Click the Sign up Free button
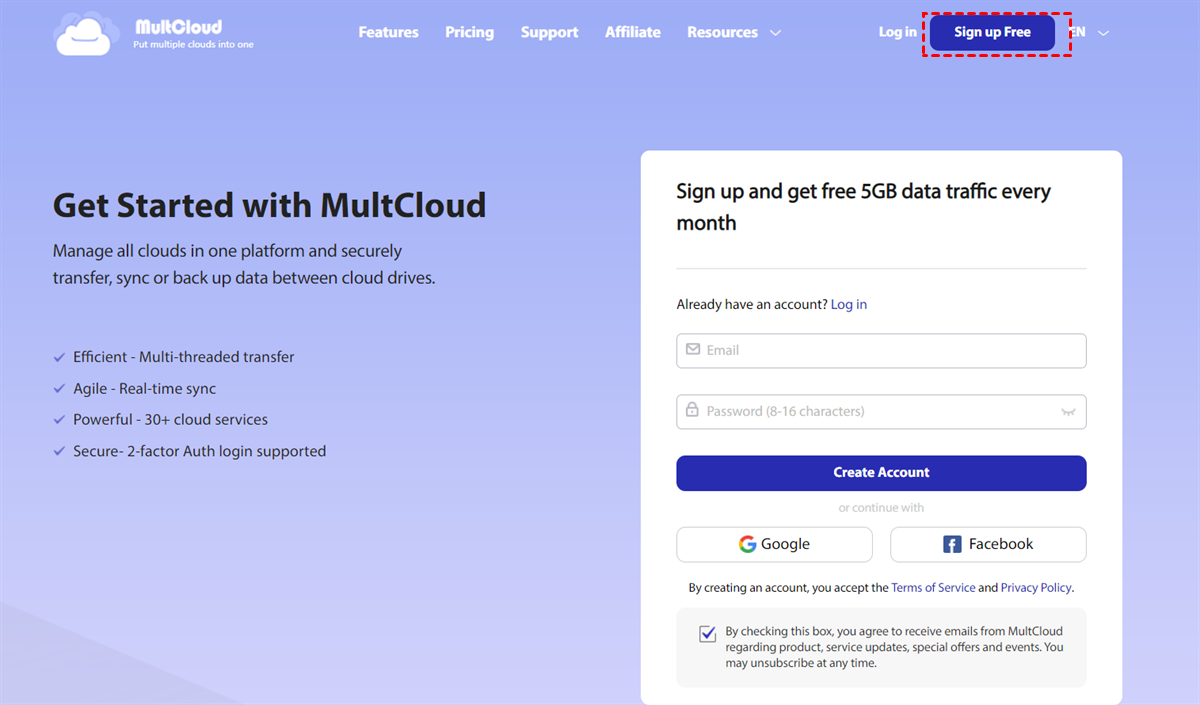The image size is (1200, 705). click(x=992, y=32)
